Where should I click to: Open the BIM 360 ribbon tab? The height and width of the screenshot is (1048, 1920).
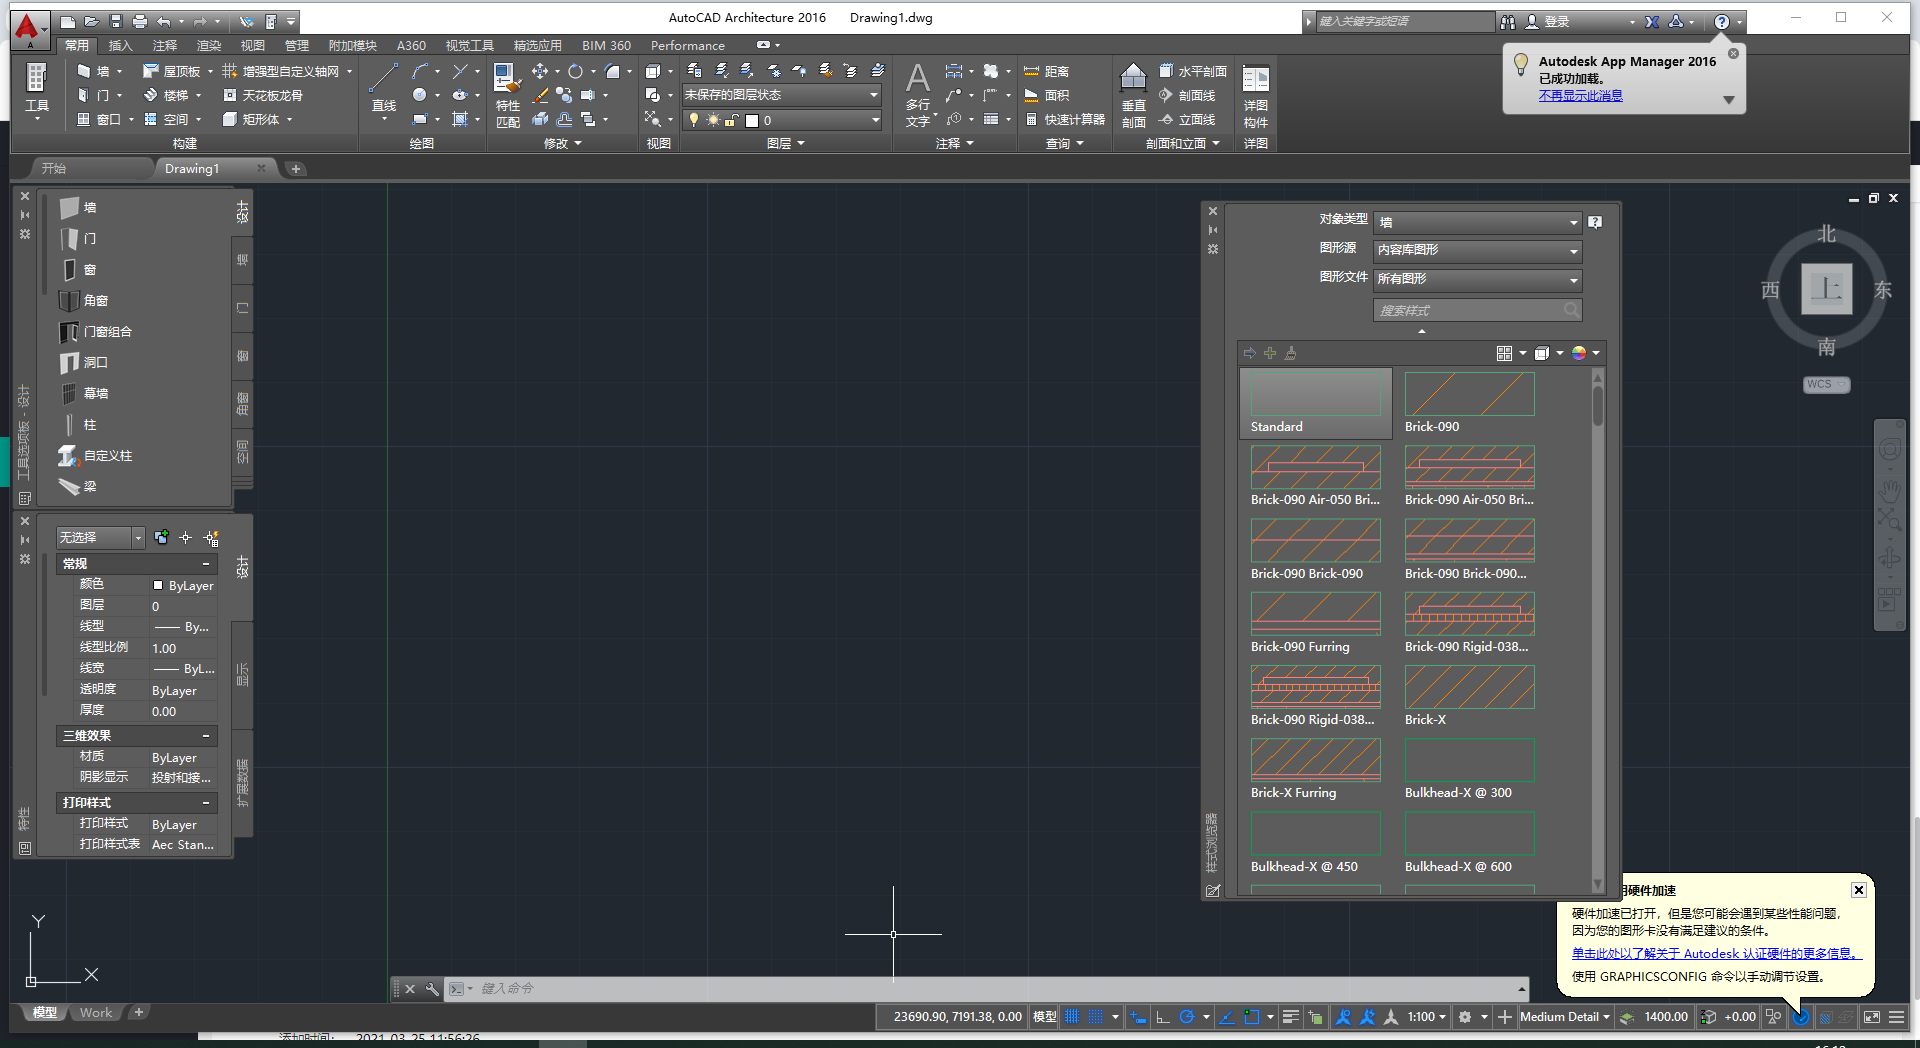(x=606, y=45)
